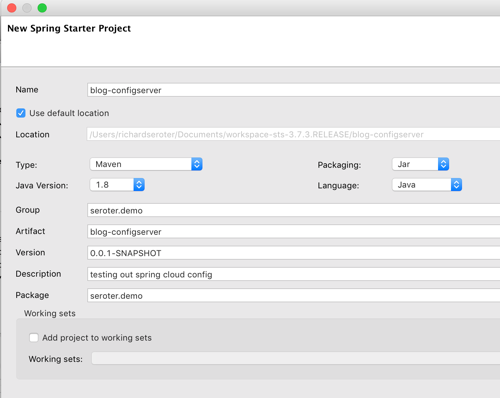Click the Java Version label
500x398 pixels.
[42, 185]
